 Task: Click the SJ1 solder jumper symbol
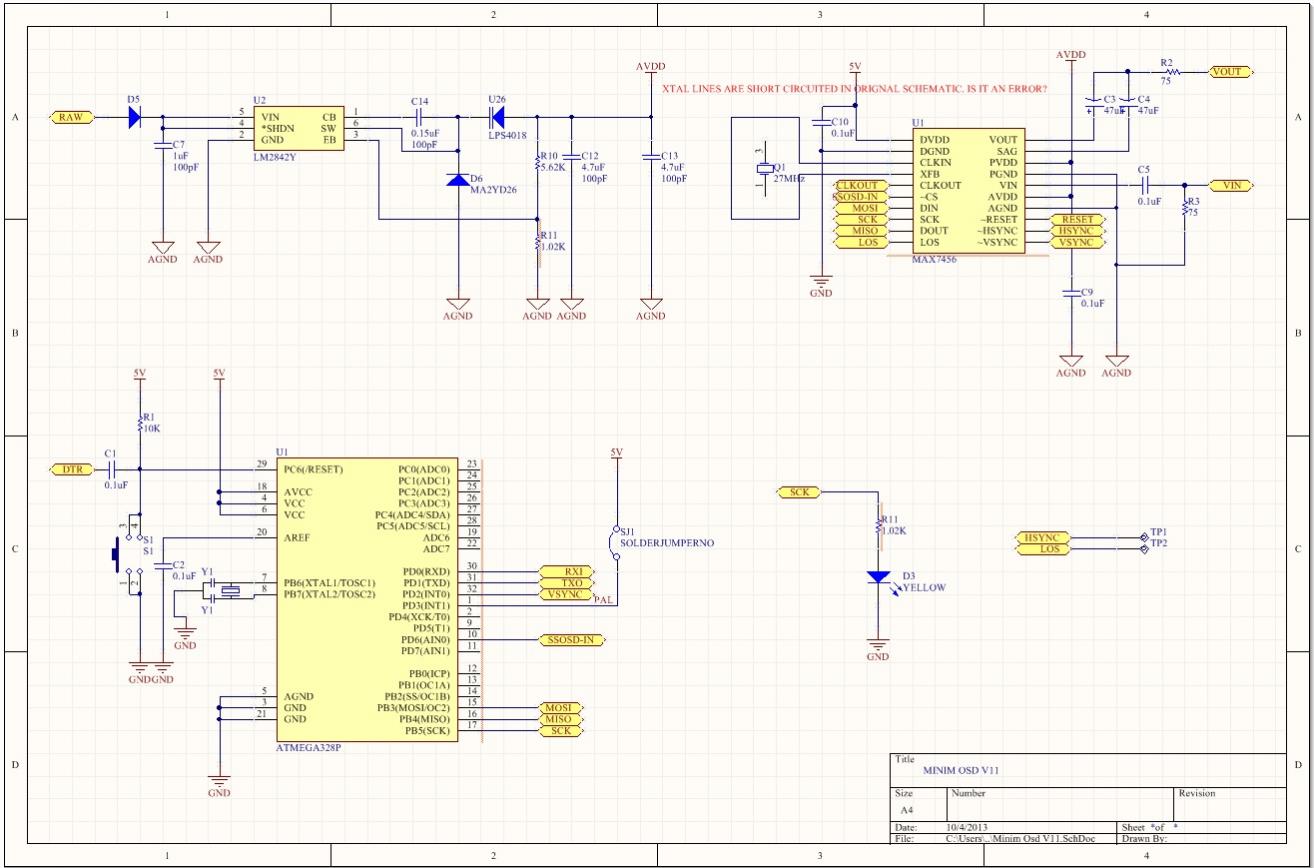pos(615,543)
